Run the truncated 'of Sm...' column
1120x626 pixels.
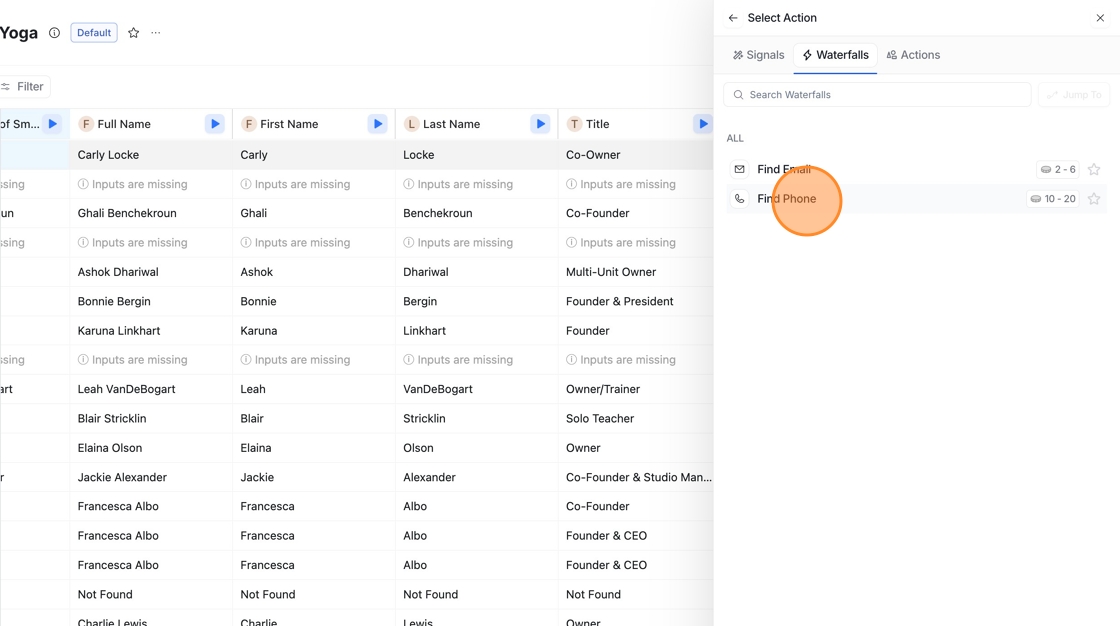pyautogui.click(x=52, y=124)
